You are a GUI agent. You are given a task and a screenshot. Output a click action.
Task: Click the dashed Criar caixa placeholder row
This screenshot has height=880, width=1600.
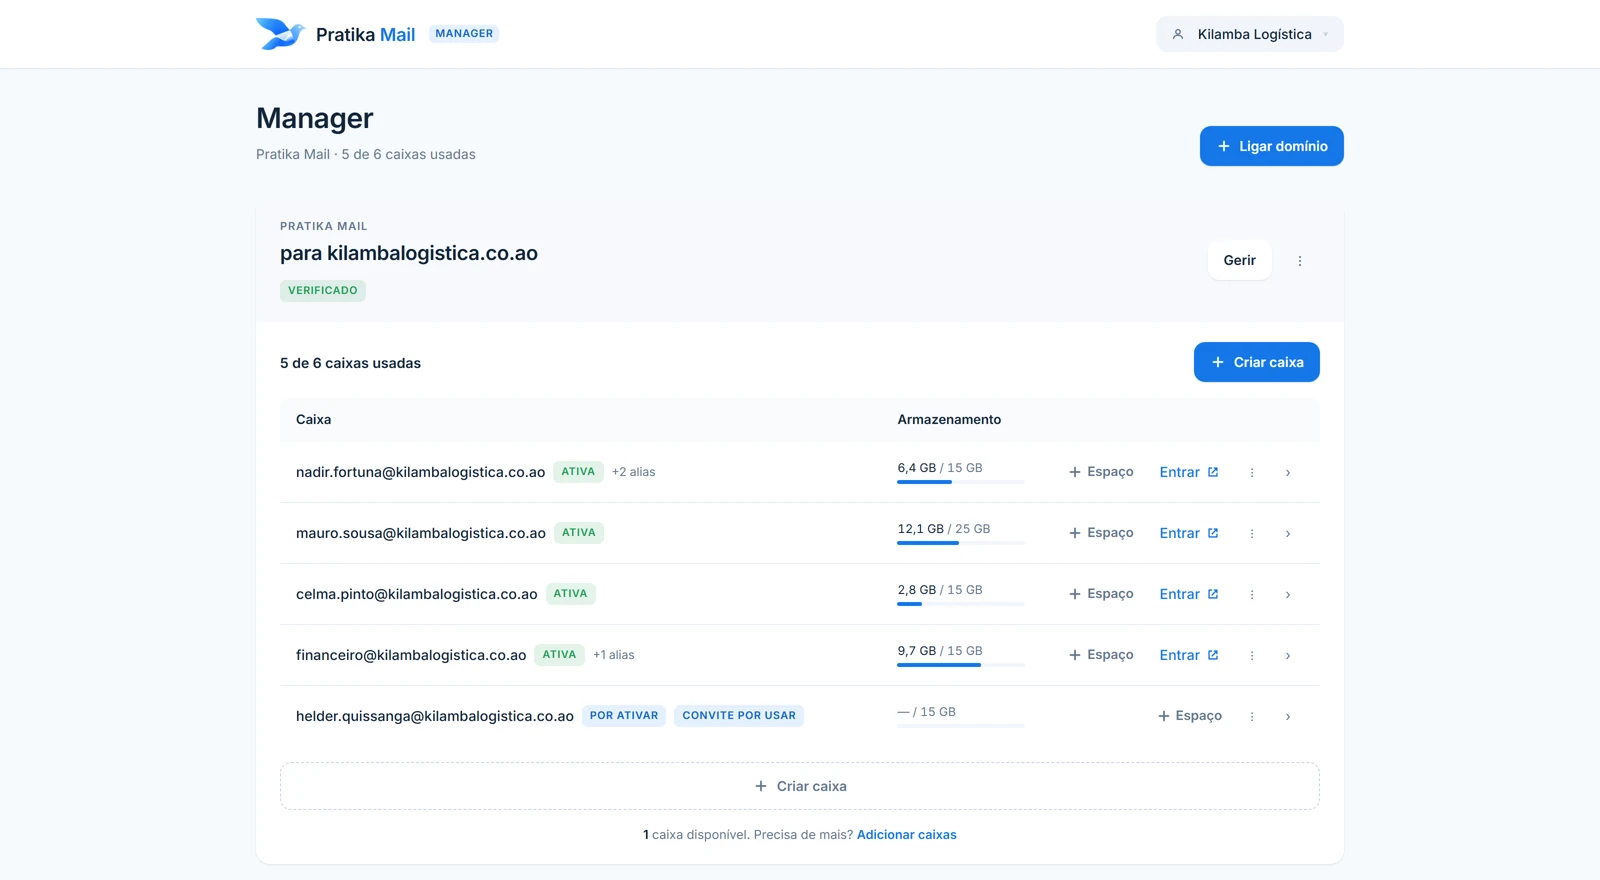(x=799, y=786)
